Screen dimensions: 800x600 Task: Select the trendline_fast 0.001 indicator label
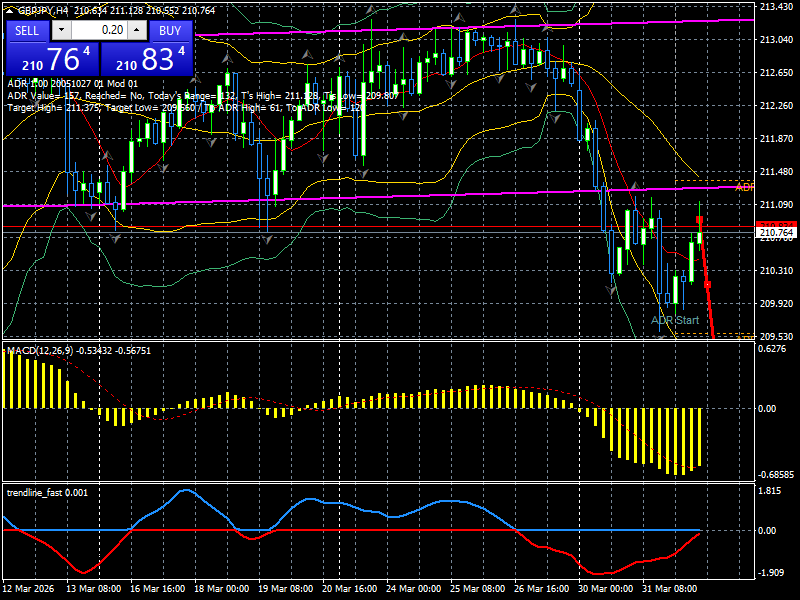47,493
